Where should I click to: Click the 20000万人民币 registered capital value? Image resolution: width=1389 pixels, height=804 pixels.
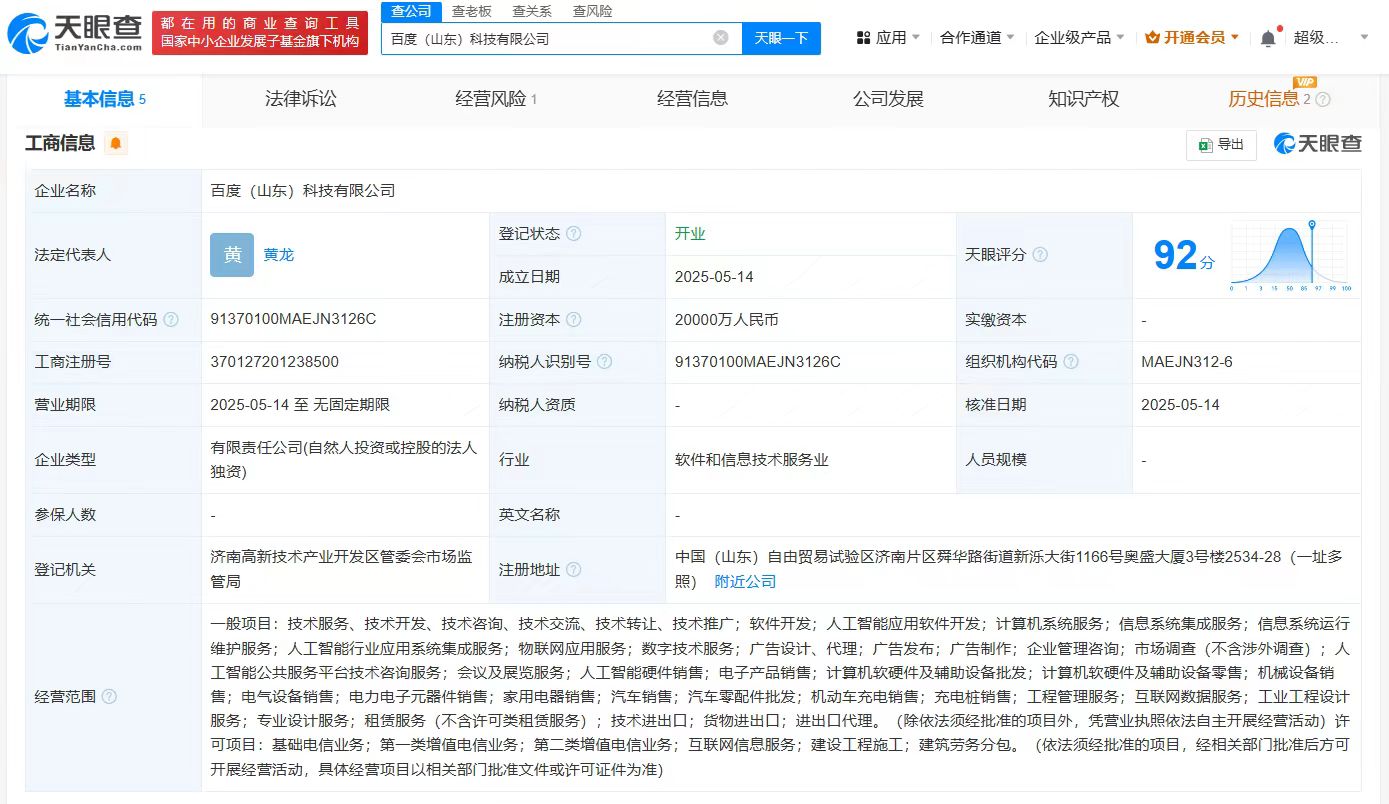726,320
